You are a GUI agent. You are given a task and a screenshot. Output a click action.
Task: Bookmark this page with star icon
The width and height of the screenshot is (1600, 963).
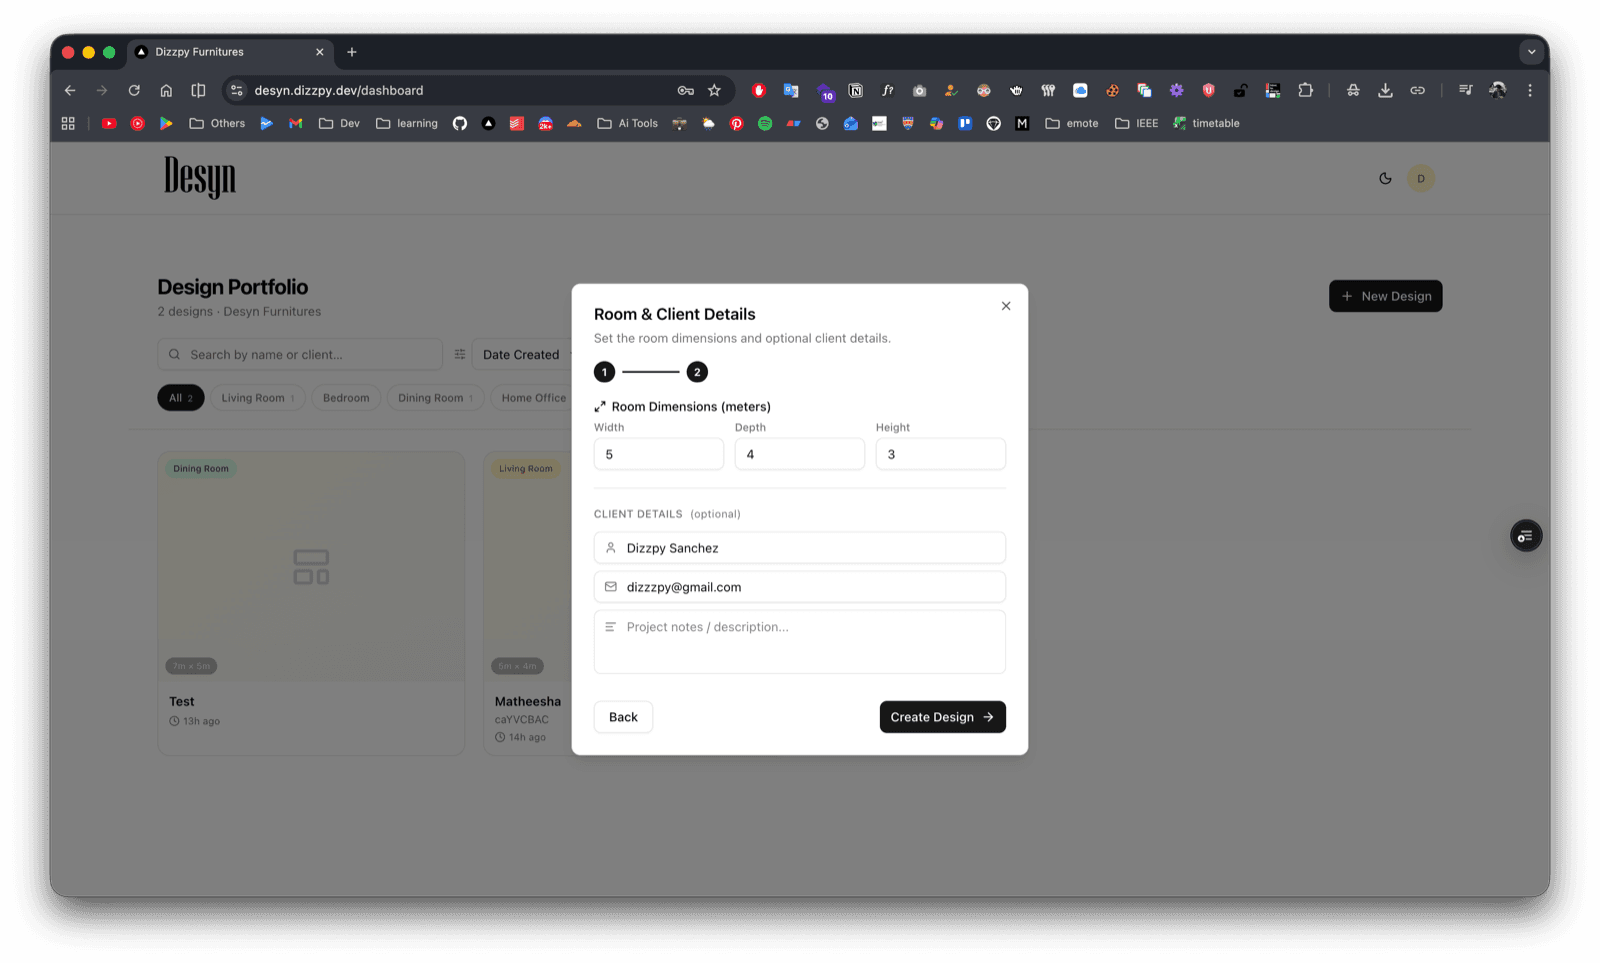(714, 90)
